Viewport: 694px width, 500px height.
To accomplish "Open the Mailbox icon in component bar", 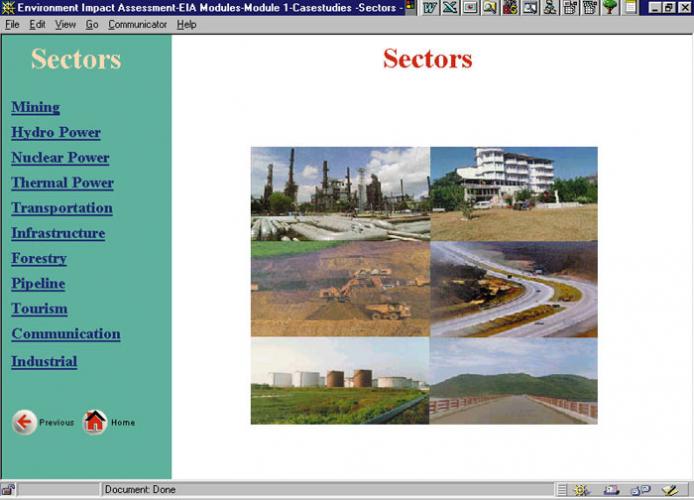I will click(x=611, y=490).
